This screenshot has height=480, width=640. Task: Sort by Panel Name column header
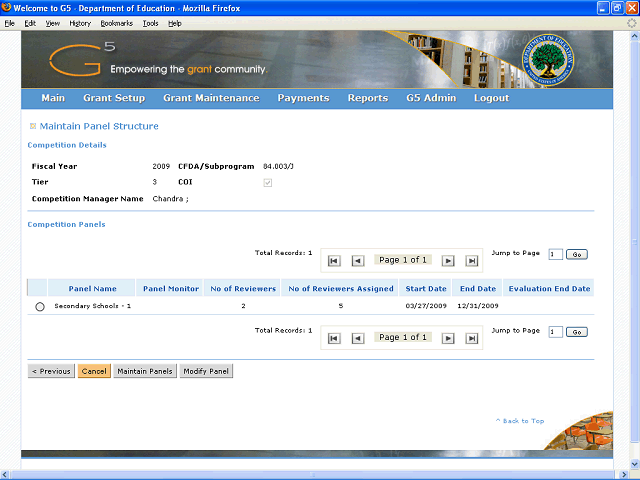(x=92, y=289)
